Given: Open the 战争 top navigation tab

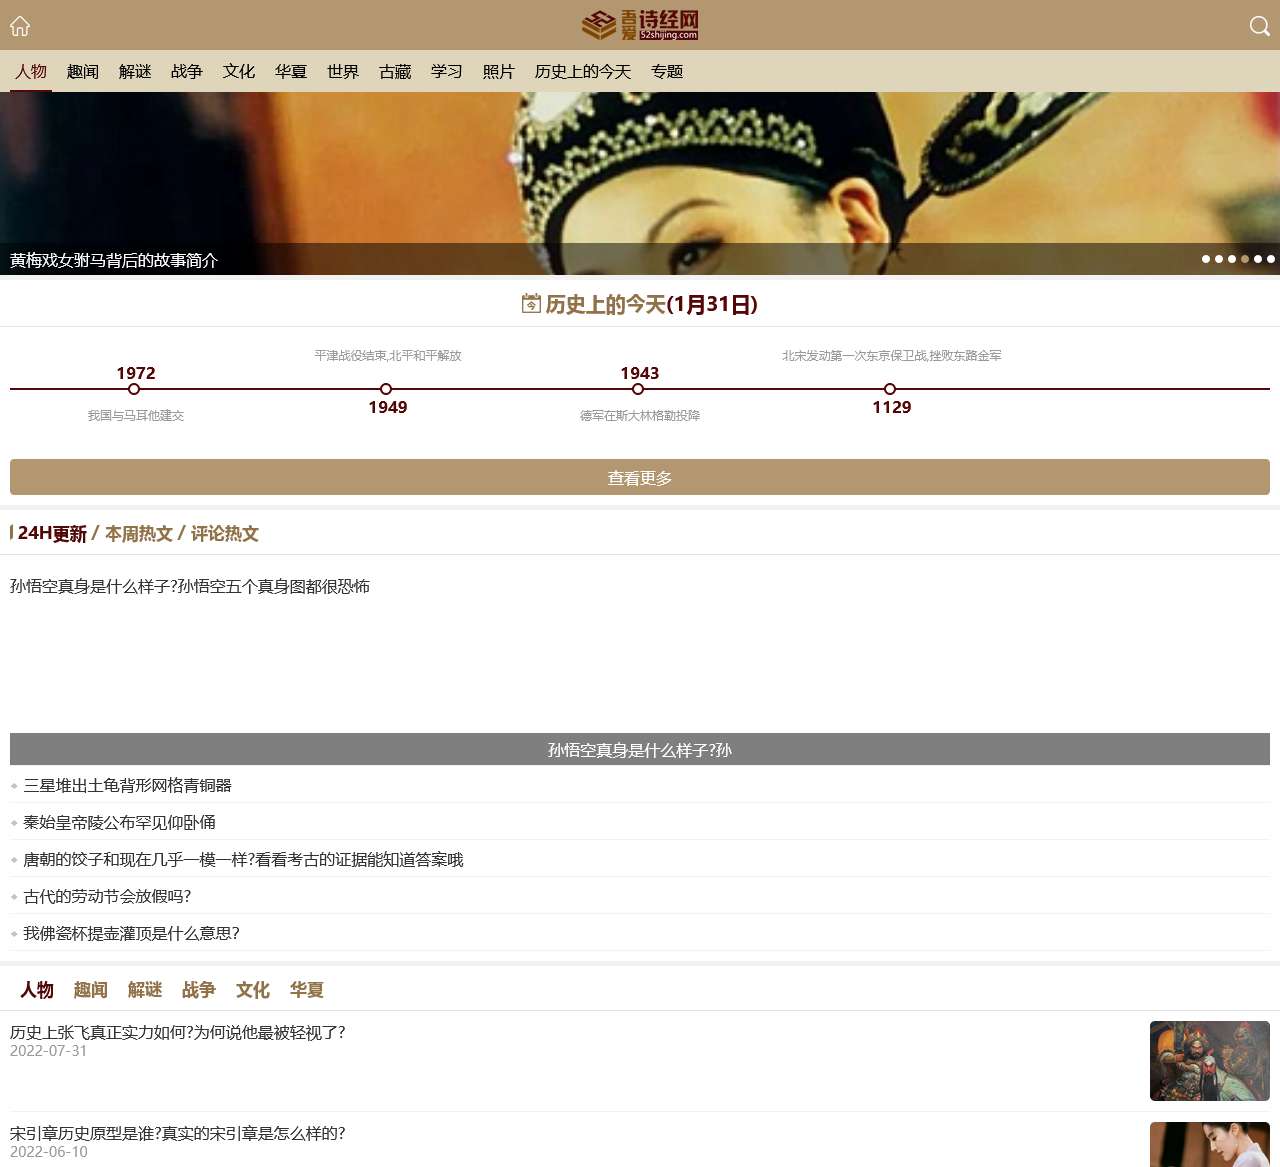Looking at the screenshot, I should pyautogui.click(x=187, y=72).
